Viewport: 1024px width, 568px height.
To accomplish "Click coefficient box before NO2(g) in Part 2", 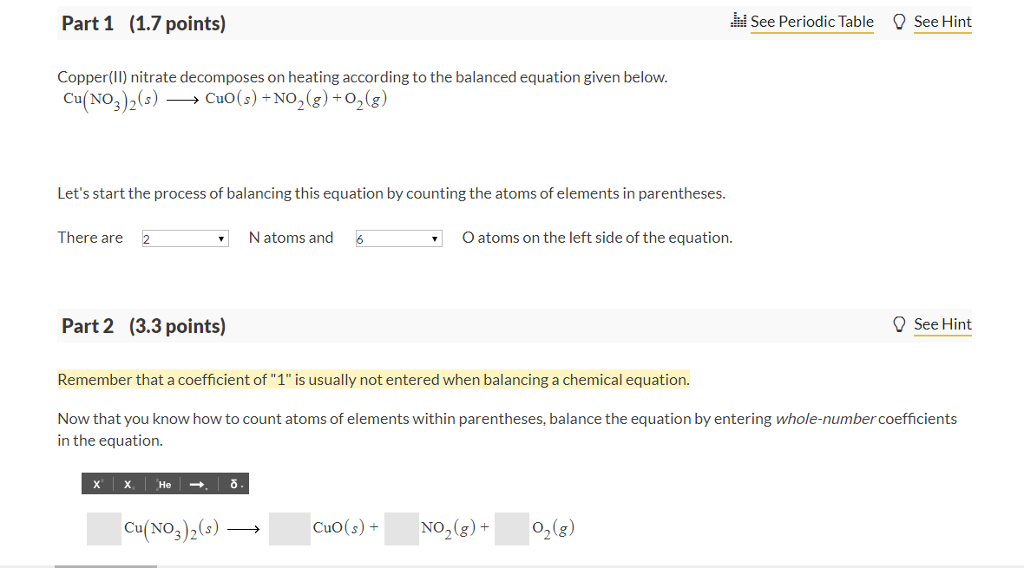I will [402, 529].
